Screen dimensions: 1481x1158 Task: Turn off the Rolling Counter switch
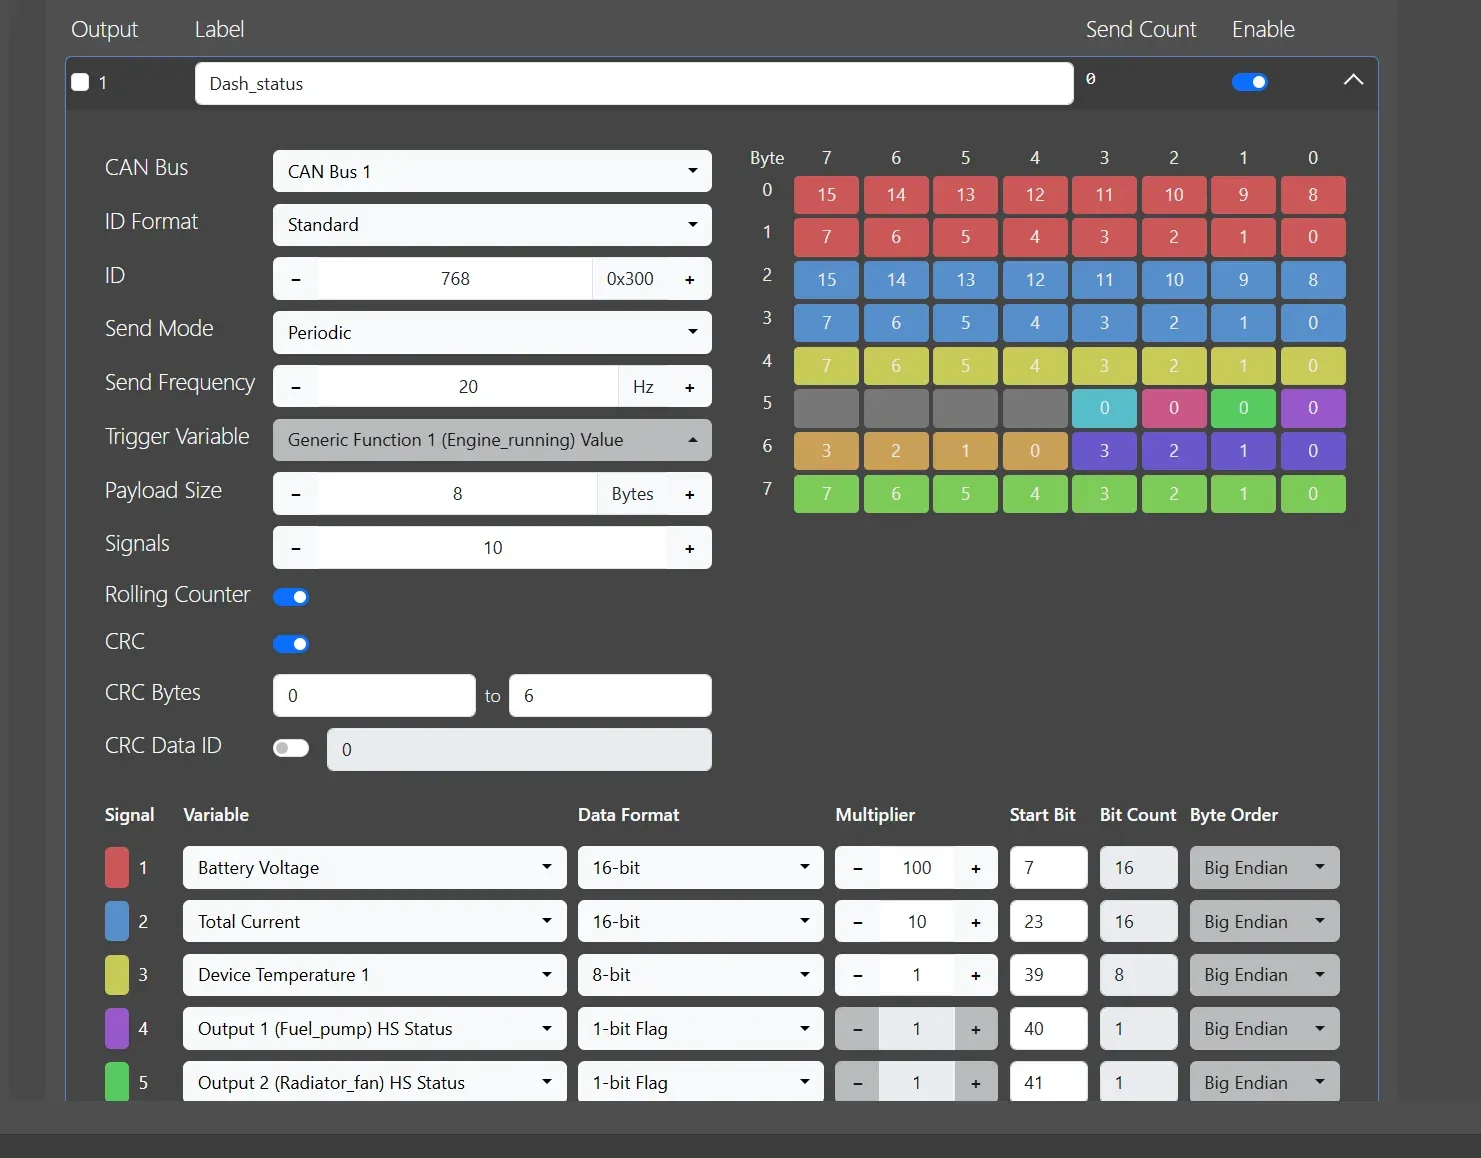[x=291, y=597]
